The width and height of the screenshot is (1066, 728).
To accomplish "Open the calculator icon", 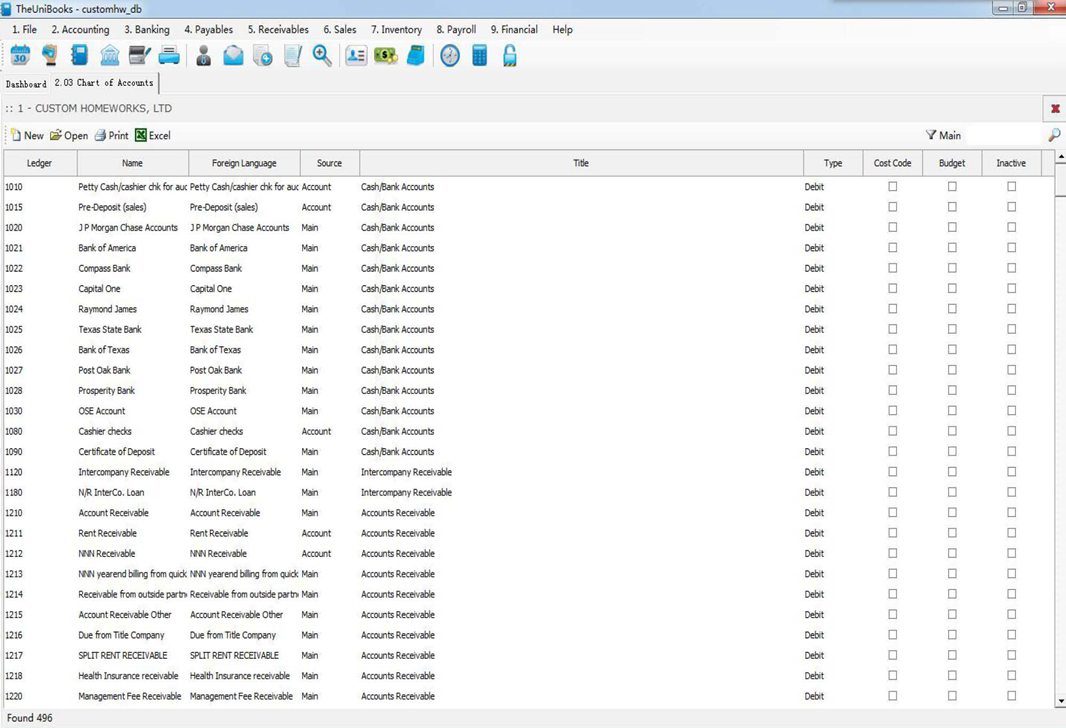I will pyautogui.click(x=480, y=56).
